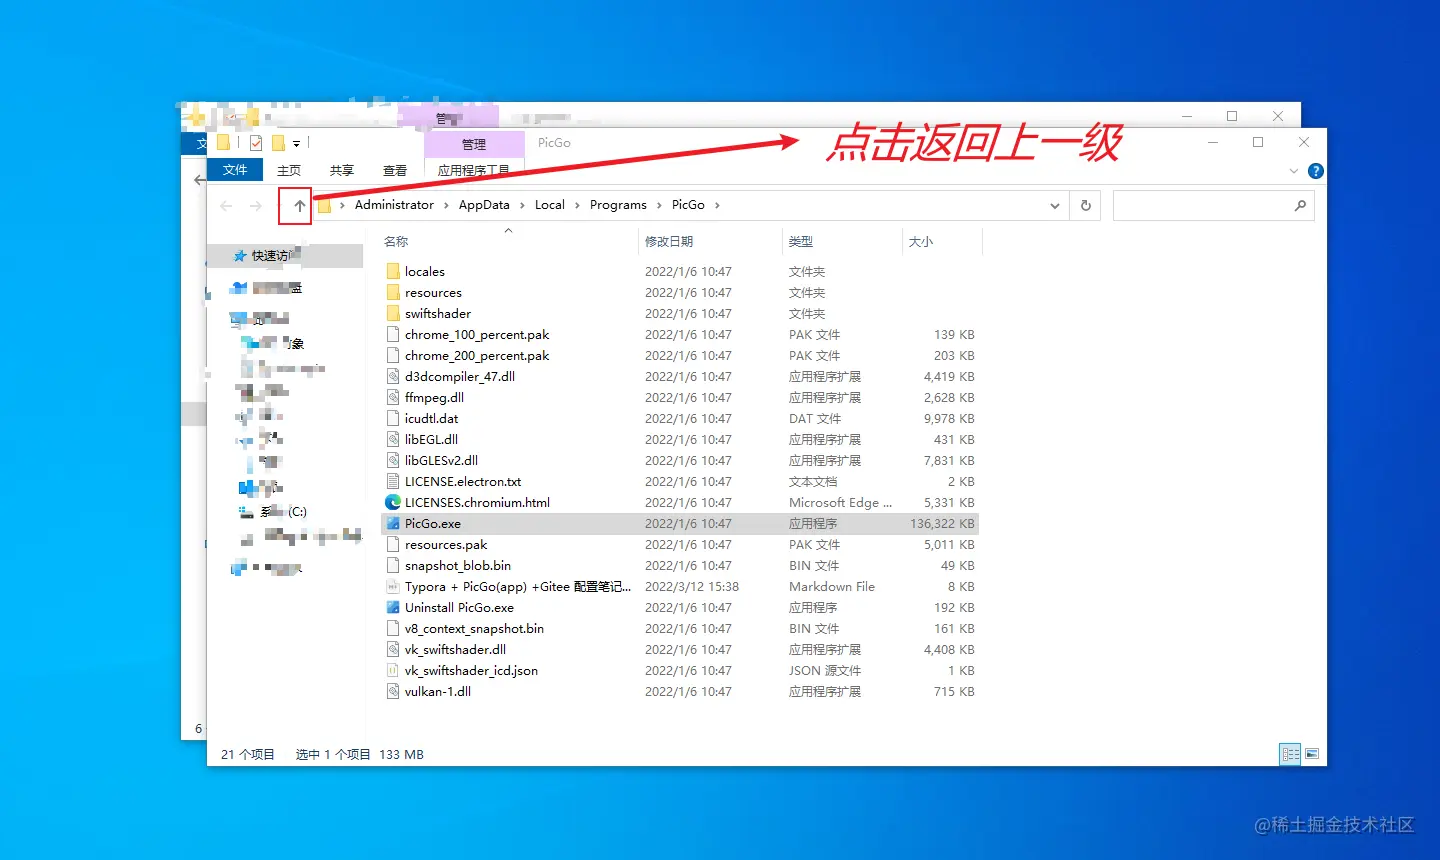Select 快速访问 in the navigation pane

tap(285, 256)
